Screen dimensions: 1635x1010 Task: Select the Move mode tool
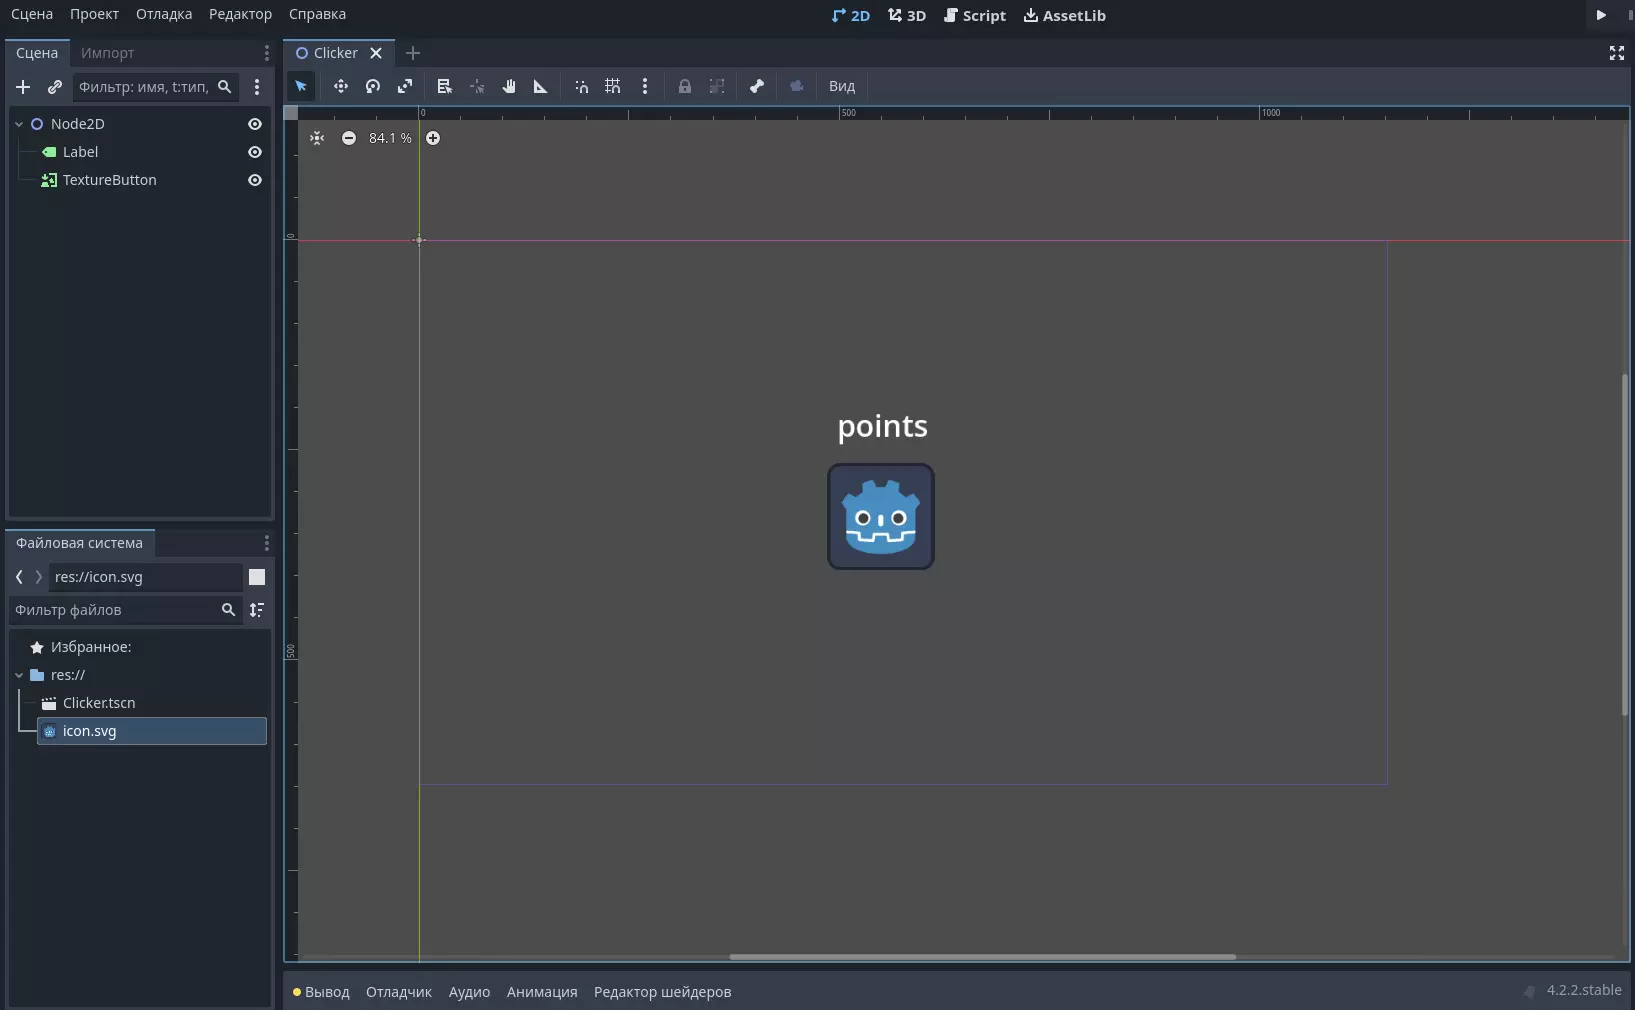click(341, 86)
